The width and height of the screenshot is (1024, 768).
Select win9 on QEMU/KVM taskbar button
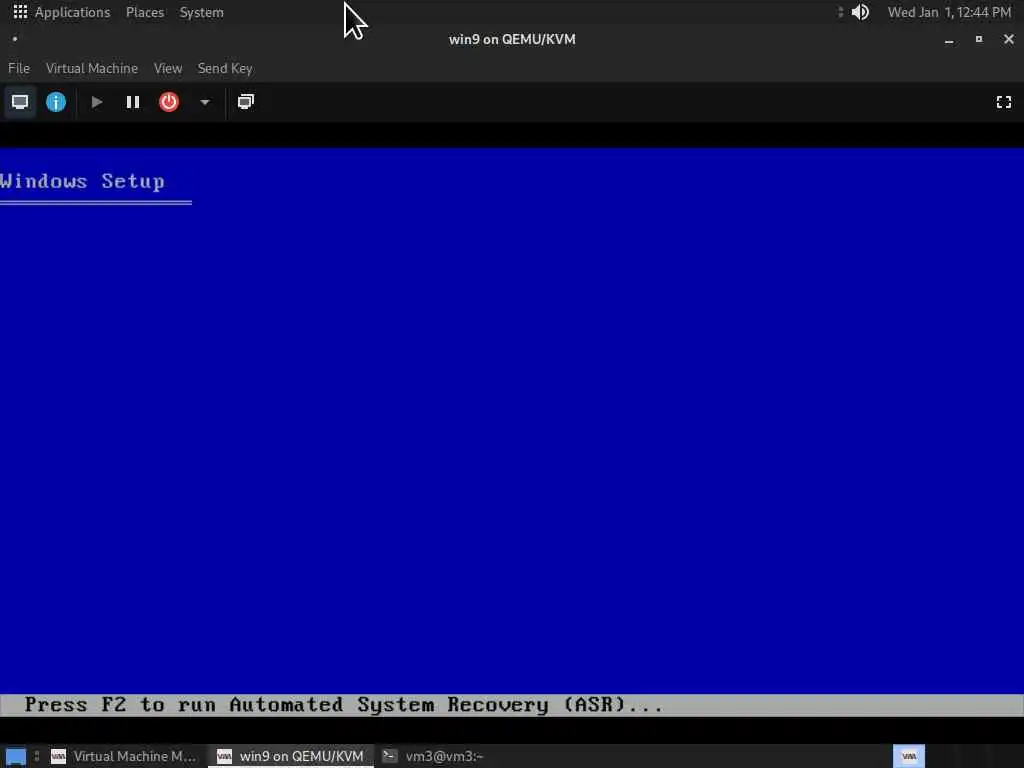tap(291, 756)
